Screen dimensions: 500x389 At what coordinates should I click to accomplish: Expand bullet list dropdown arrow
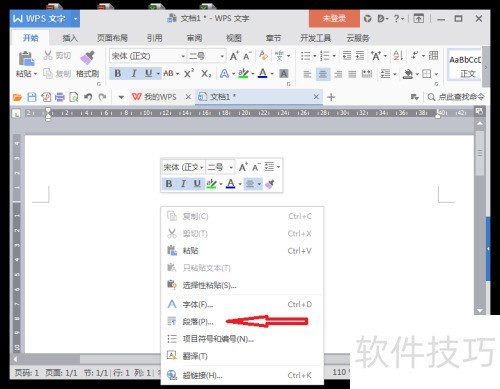314,56
